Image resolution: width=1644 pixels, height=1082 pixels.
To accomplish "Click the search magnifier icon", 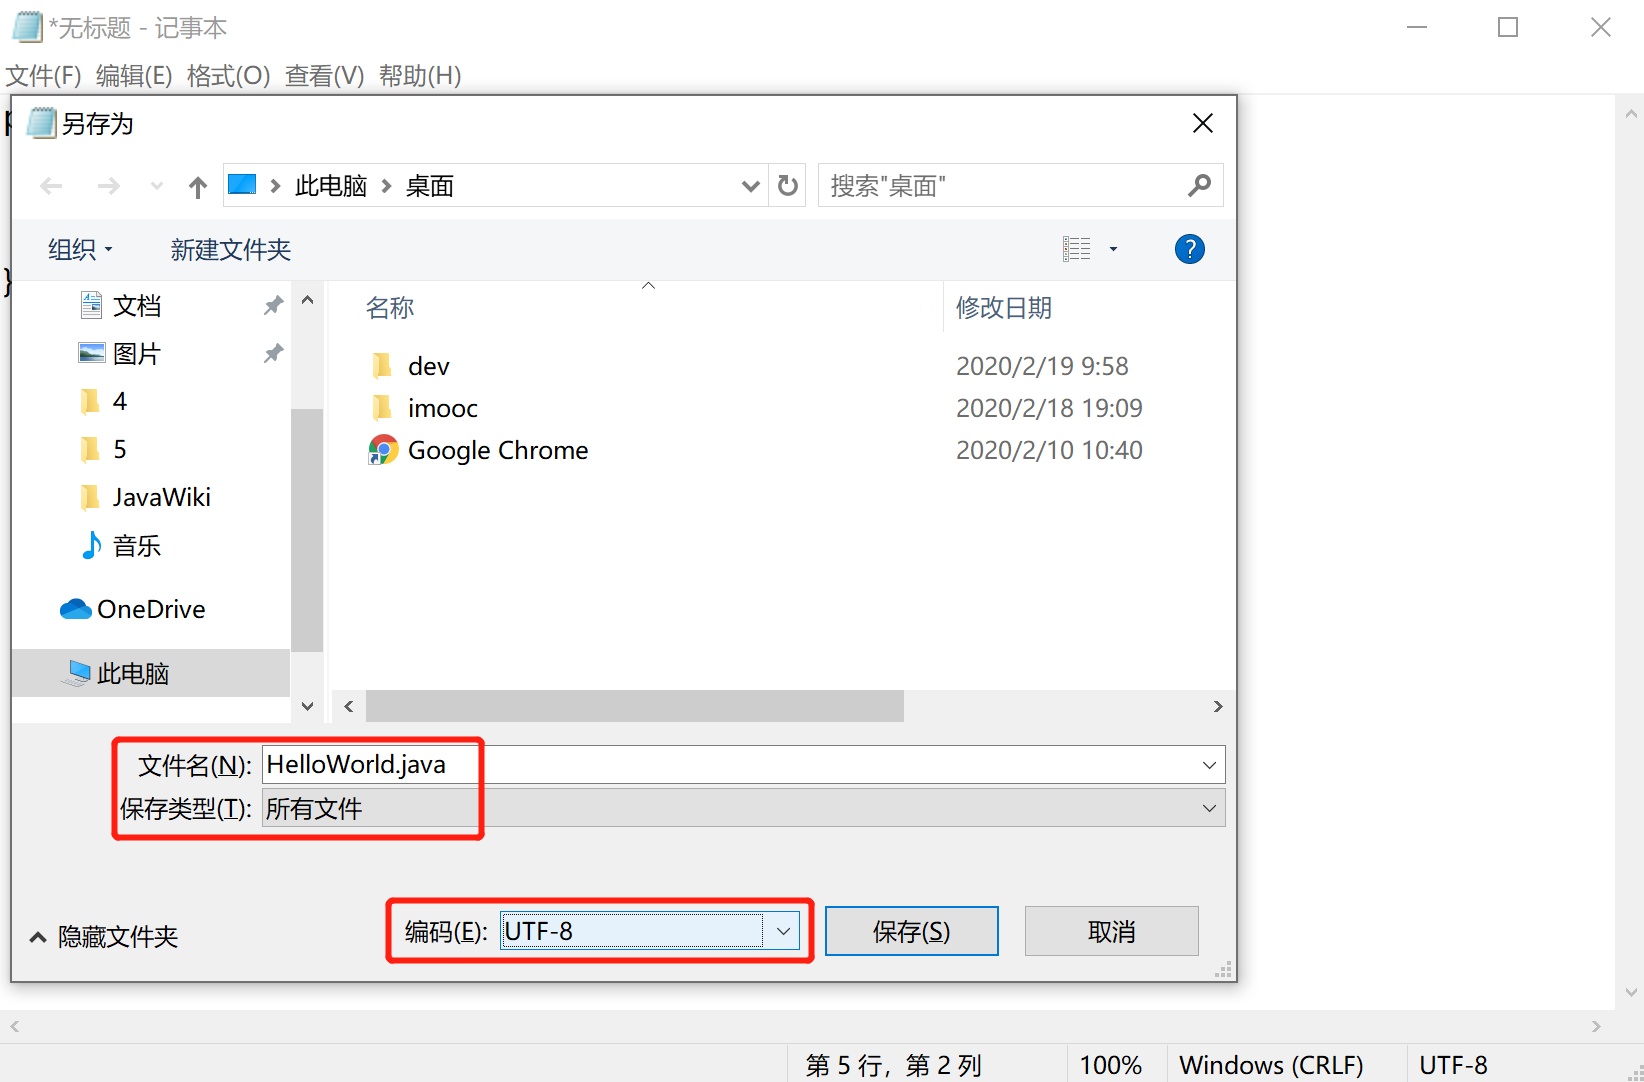I will pos(1199,186).
